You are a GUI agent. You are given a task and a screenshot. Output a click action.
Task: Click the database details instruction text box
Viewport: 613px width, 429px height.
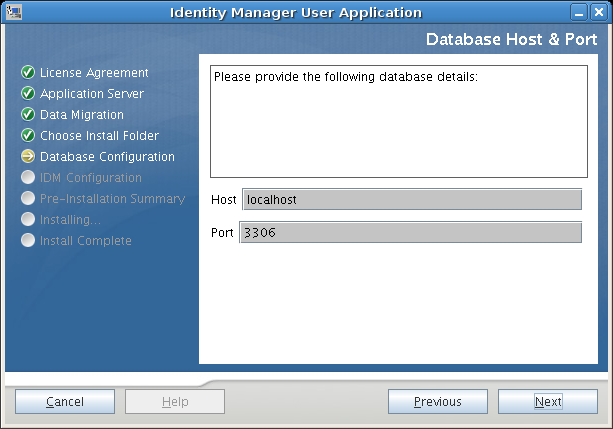(x=398, y=120)
